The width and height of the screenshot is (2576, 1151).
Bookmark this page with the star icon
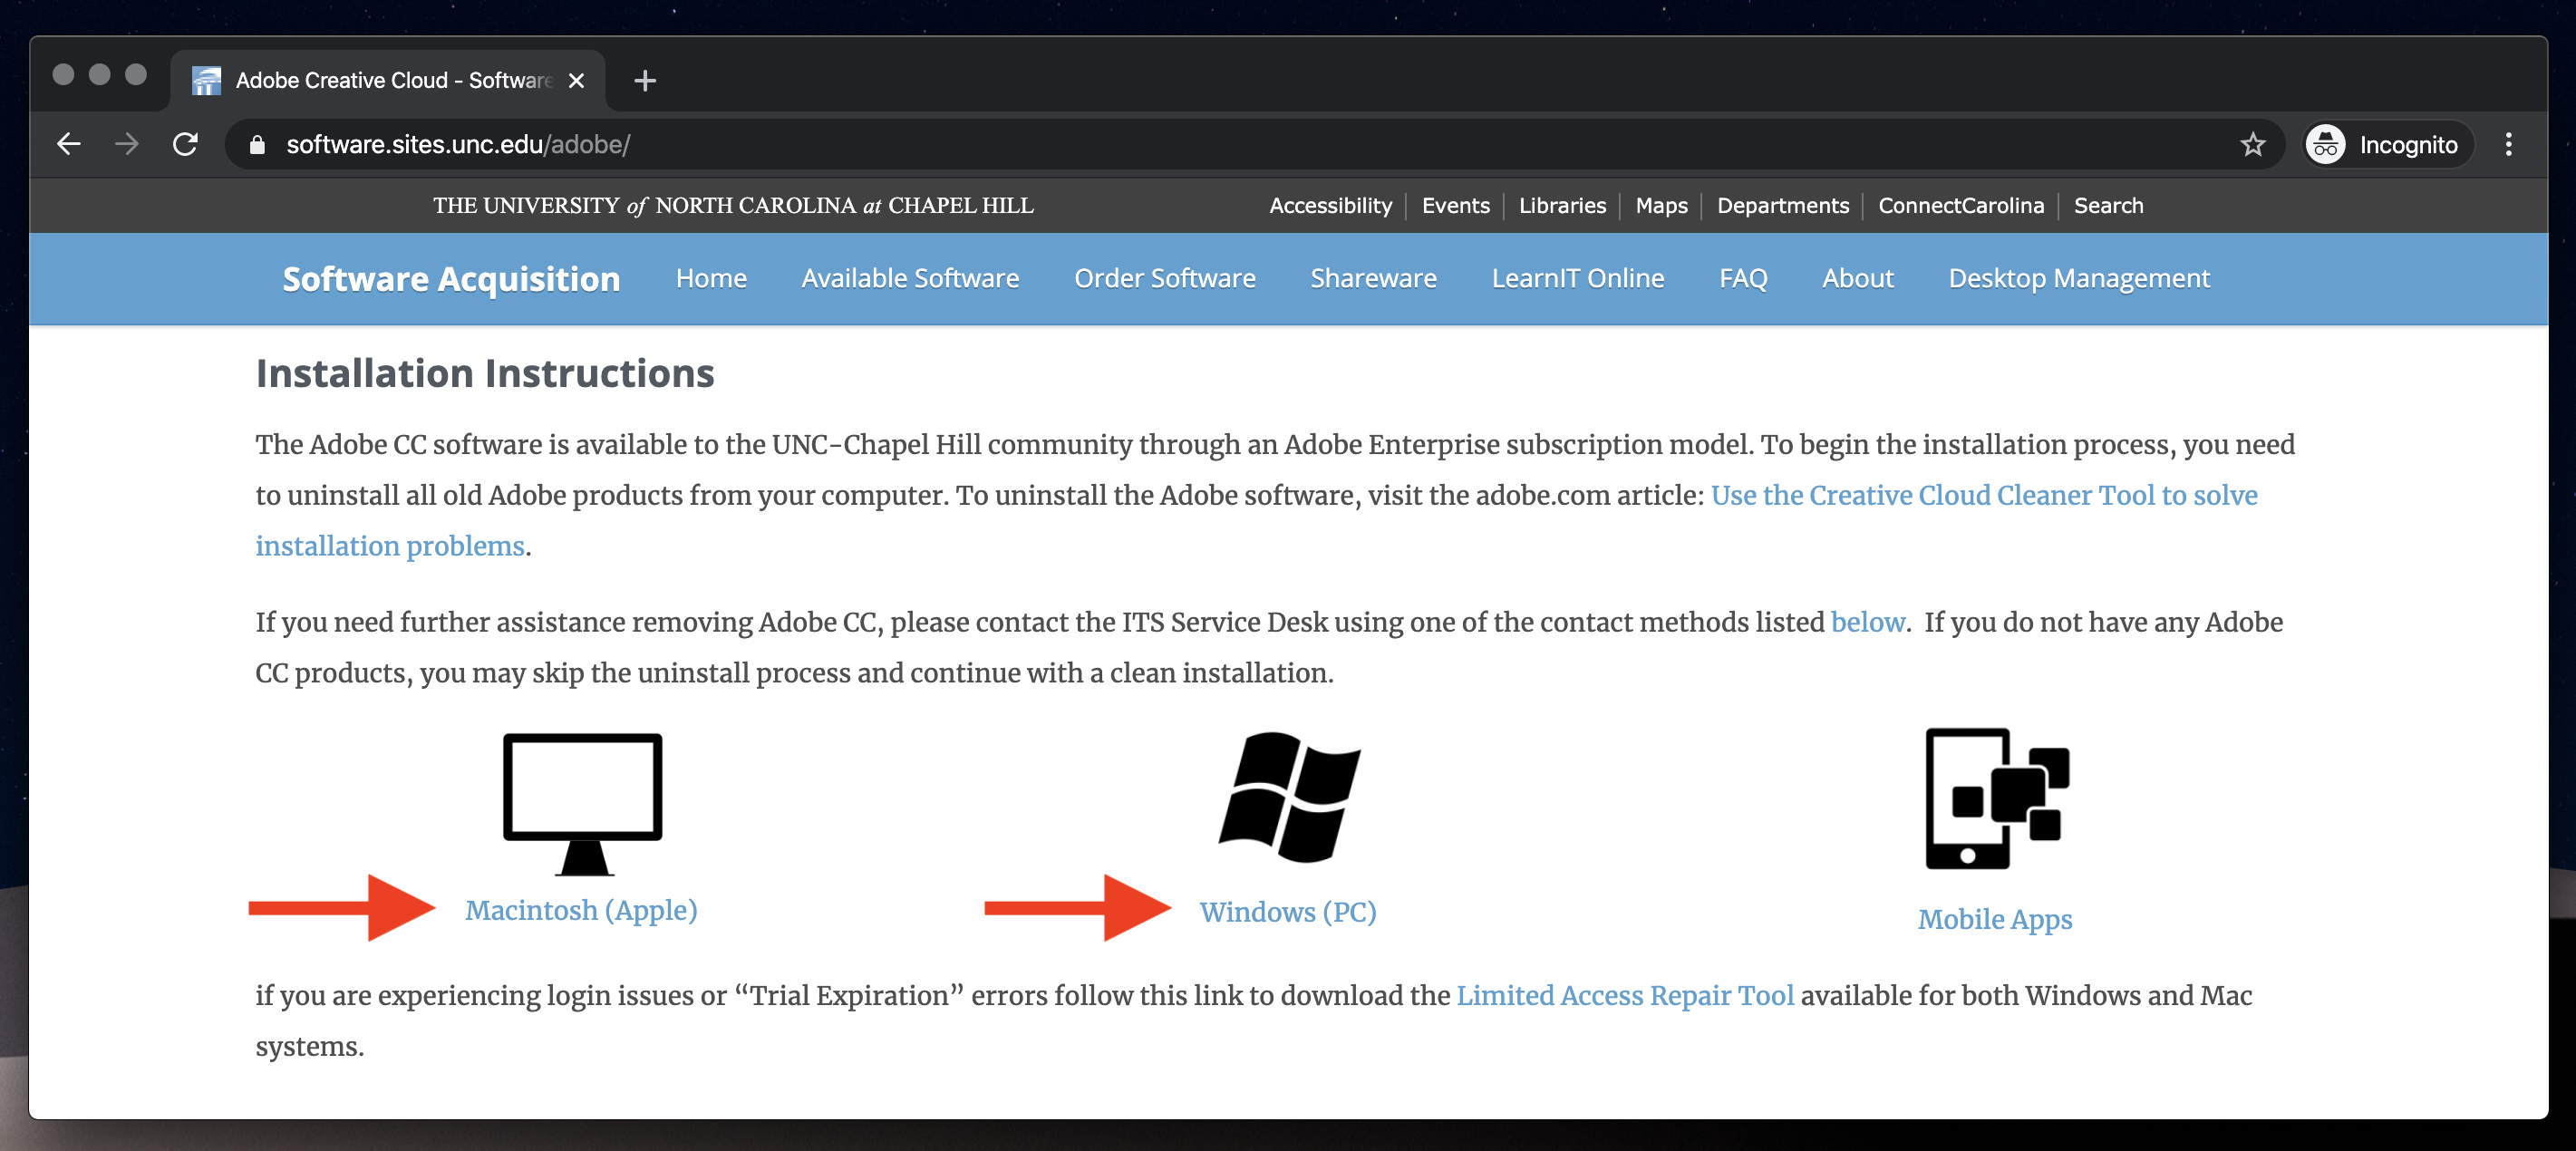[x=2252, y=144]
